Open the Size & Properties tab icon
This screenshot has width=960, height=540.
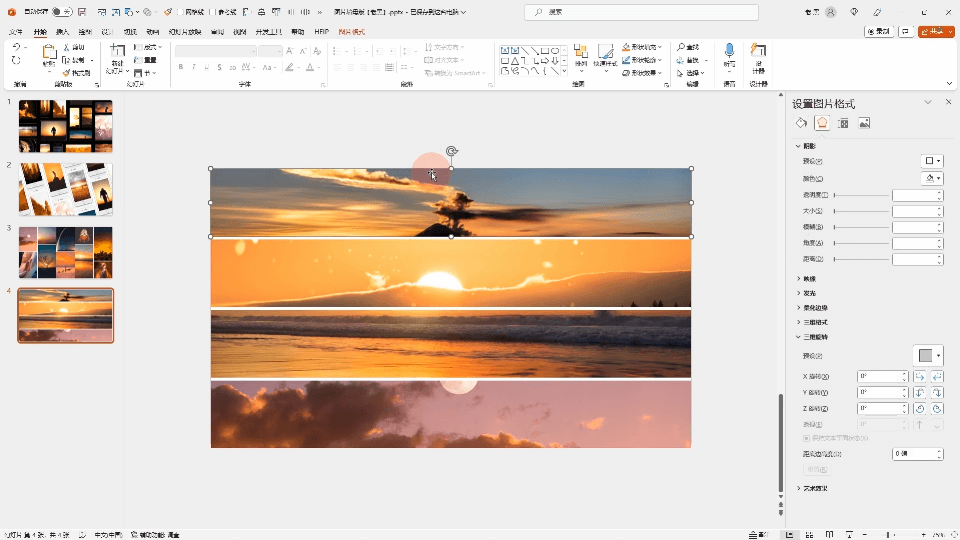843,123
